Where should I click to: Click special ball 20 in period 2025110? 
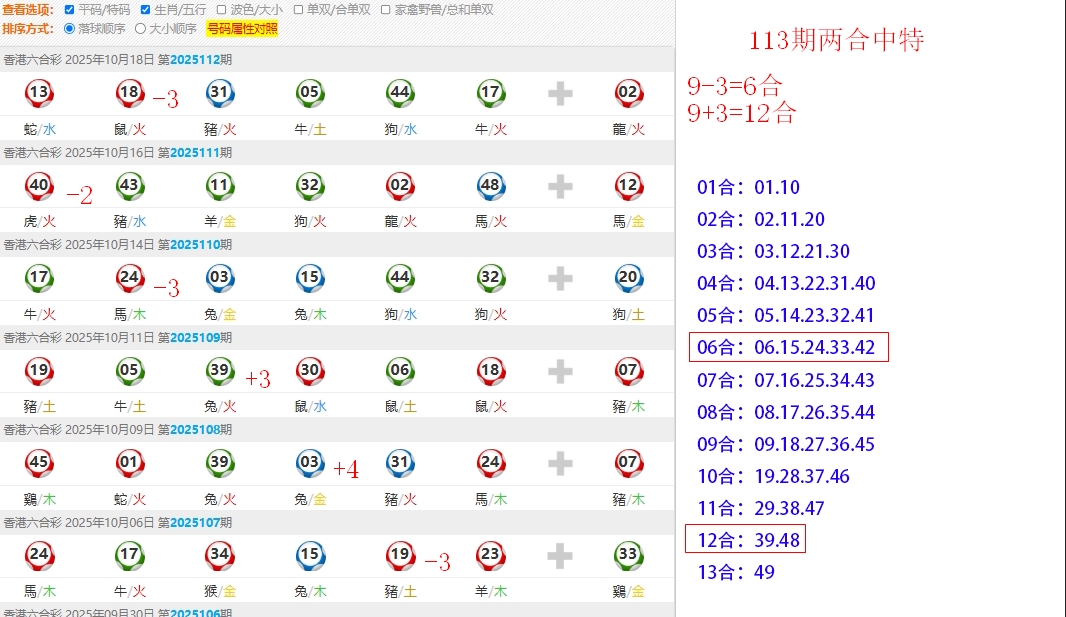tap(628, 278)
